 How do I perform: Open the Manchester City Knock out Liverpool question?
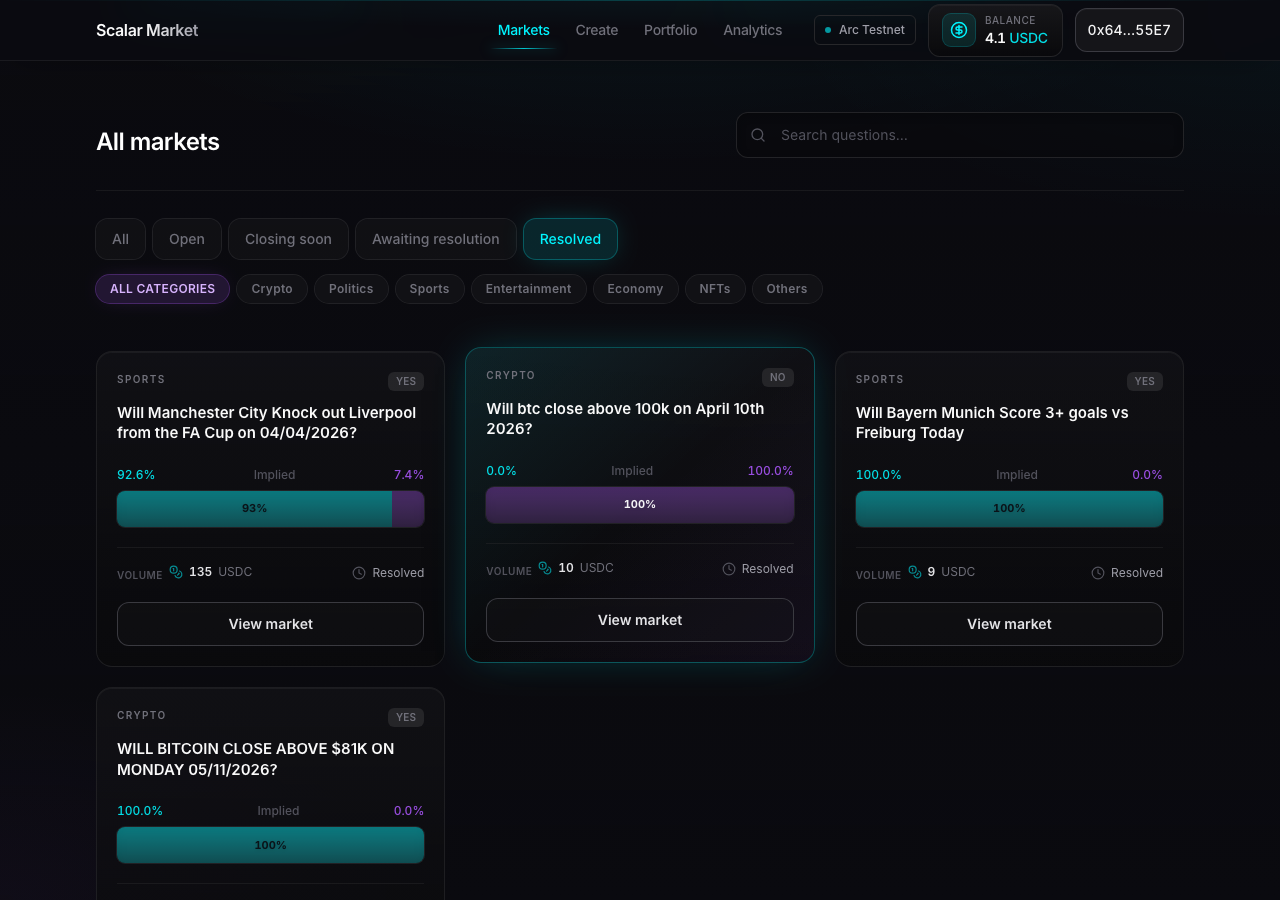[x=267, y=423]
